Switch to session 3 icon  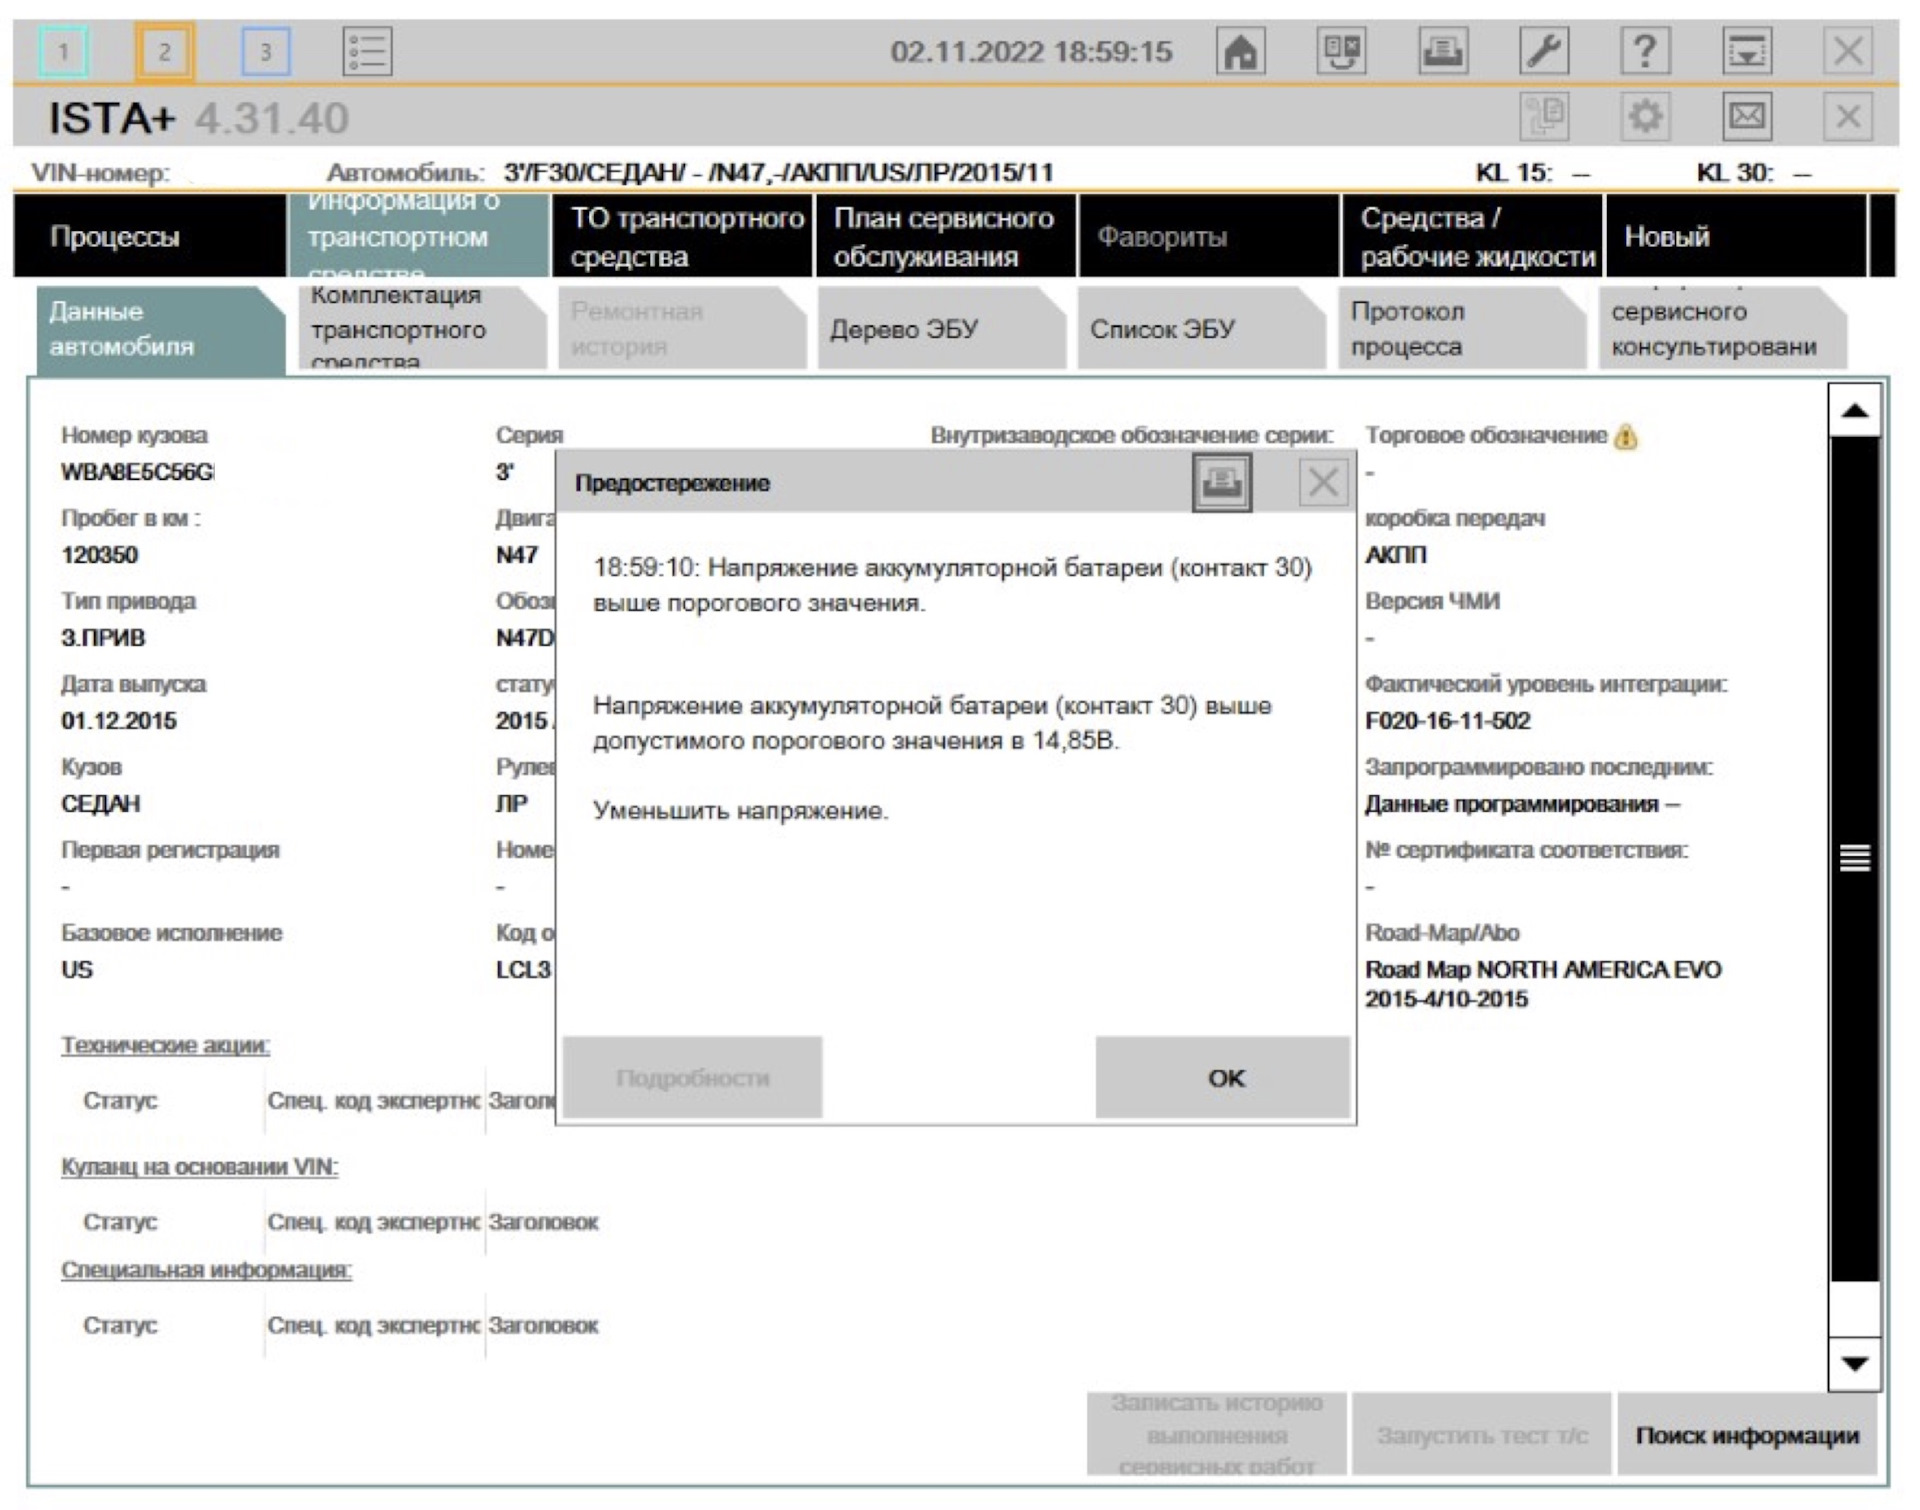pos(266,51)
